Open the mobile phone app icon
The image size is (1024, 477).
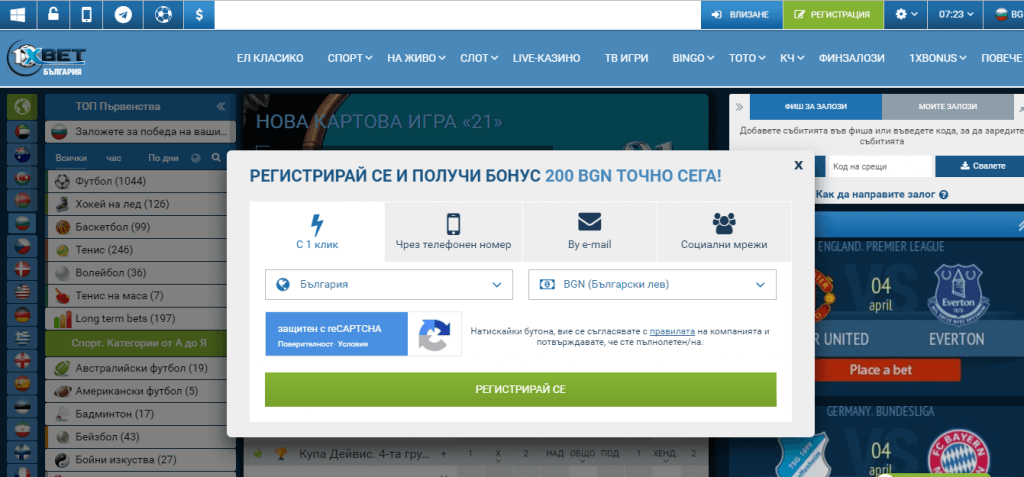(x=87, y=15)
